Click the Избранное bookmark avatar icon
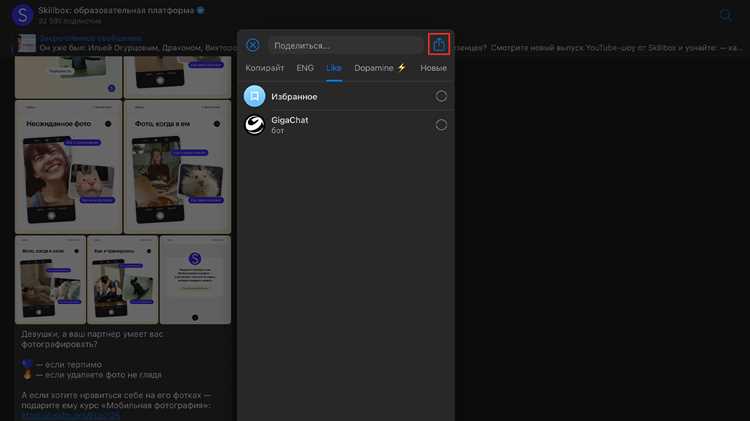 (x=254, y=96)
